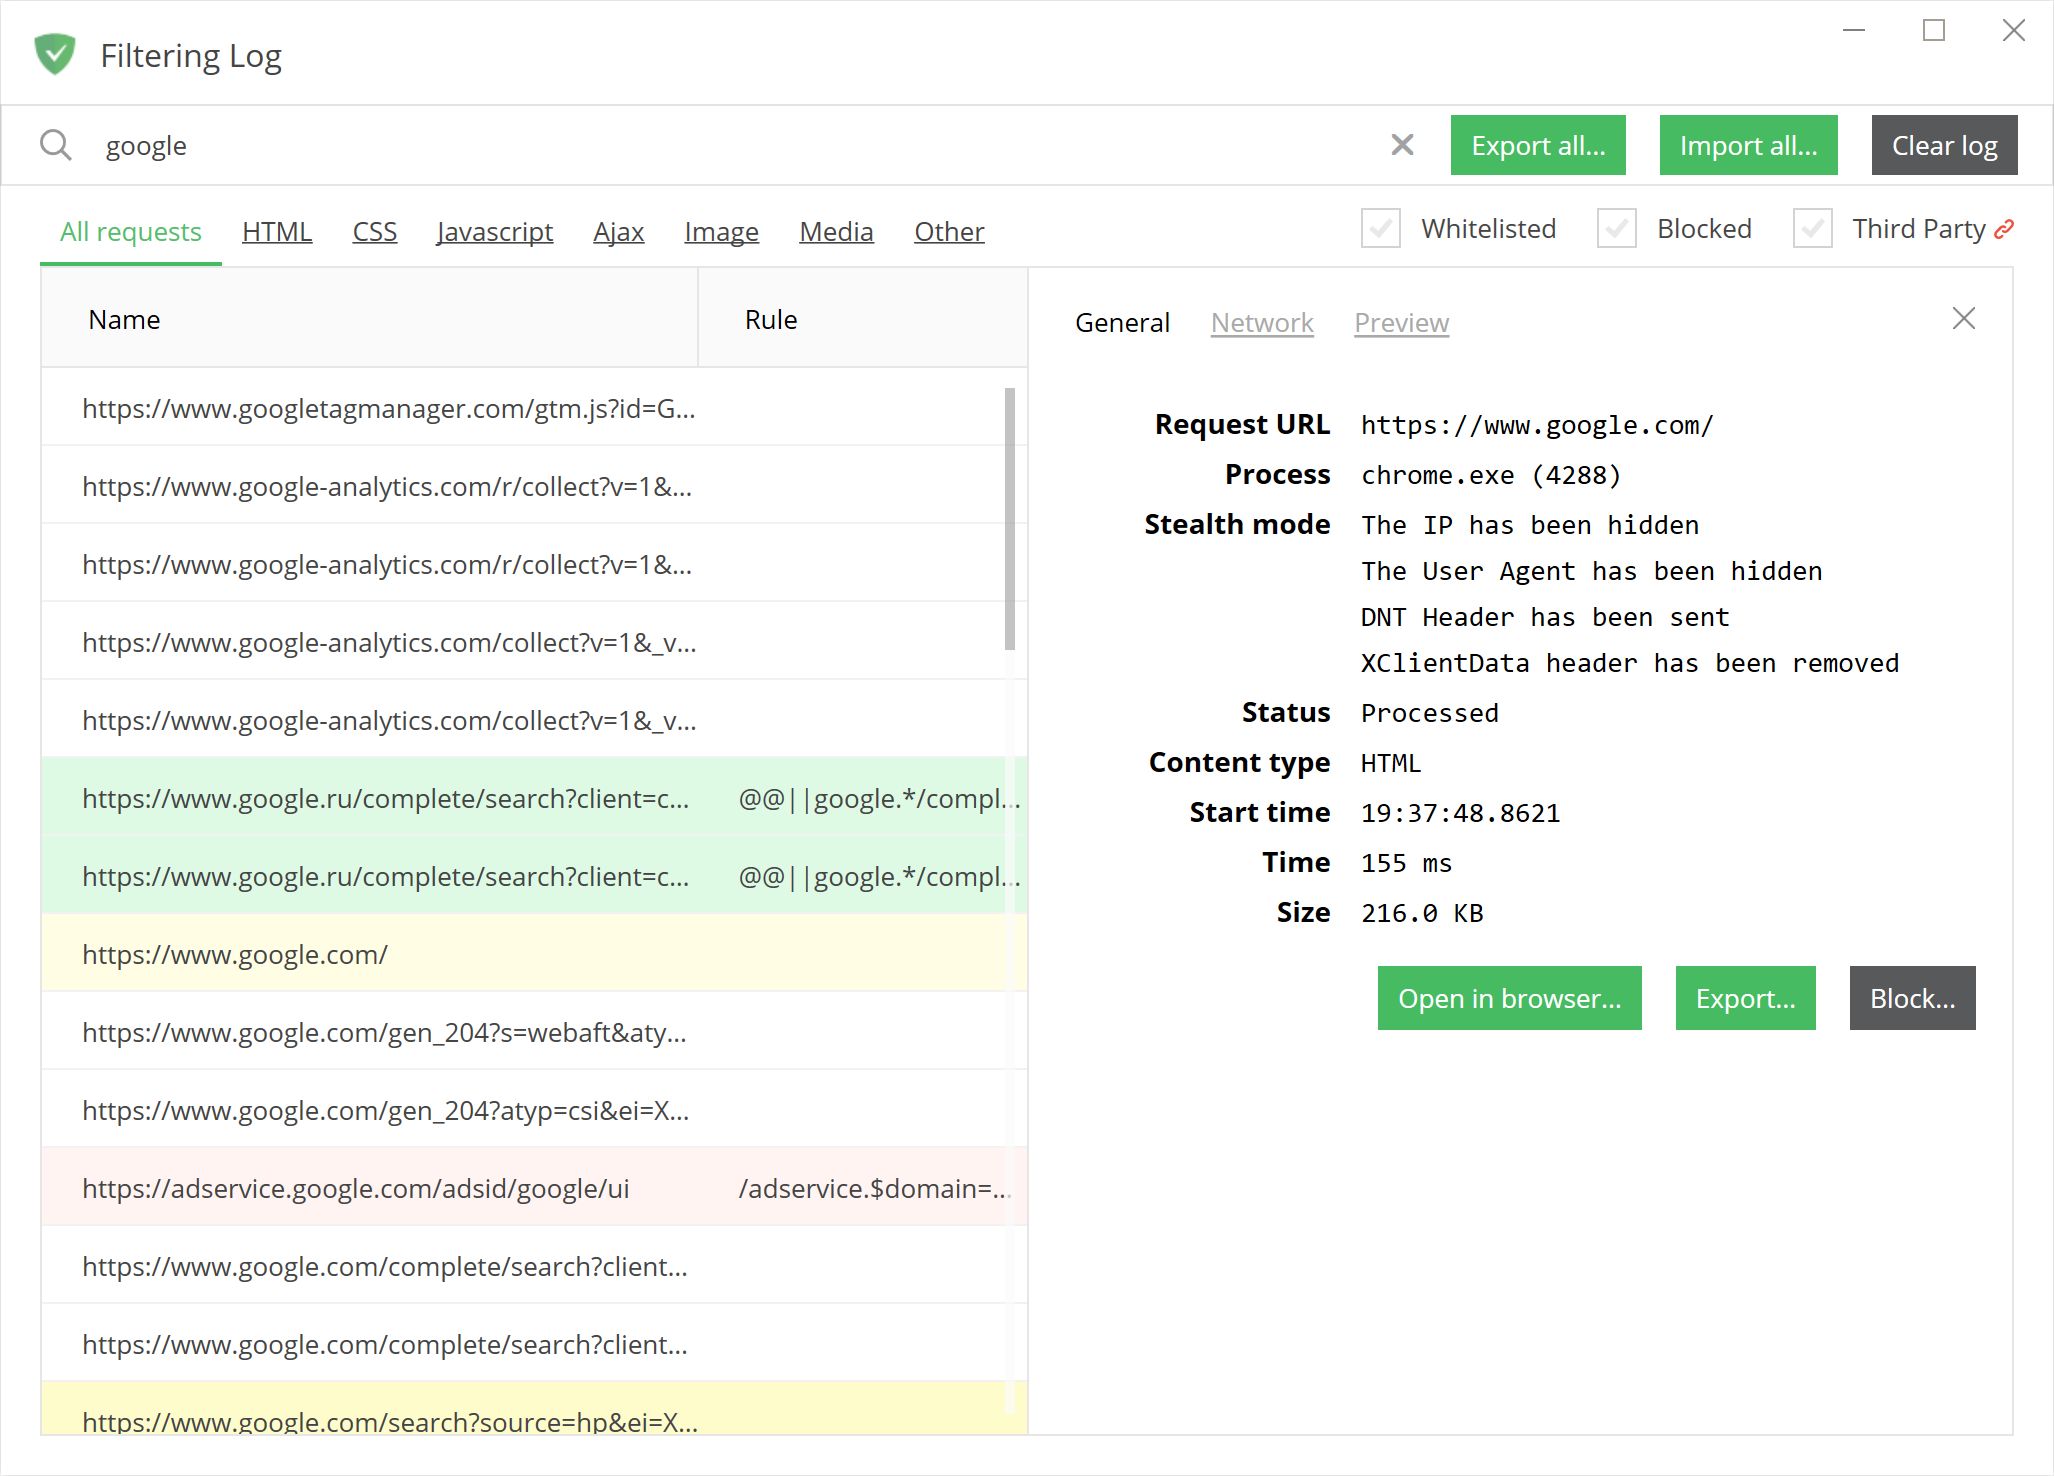Click the Rule column header
The width and height of the screenshot is (2054, 1476).
click(x=863, y=319)
